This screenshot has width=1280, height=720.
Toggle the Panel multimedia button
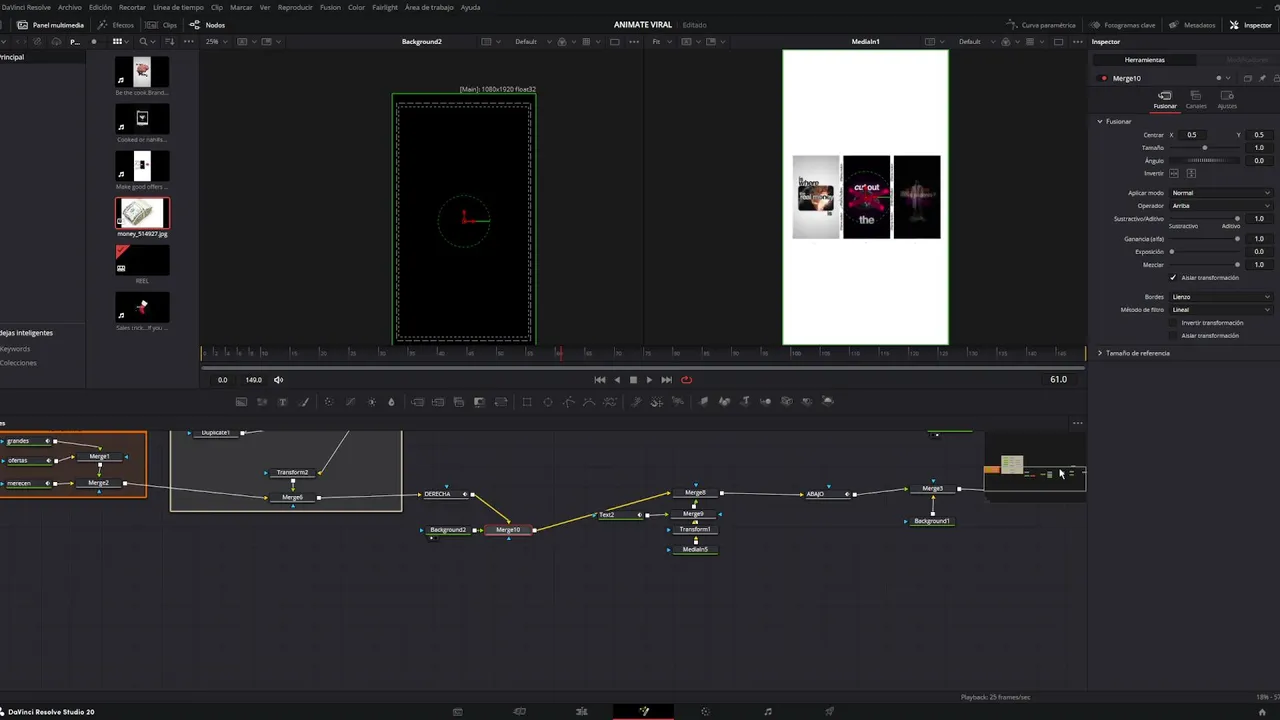(51, 25)
